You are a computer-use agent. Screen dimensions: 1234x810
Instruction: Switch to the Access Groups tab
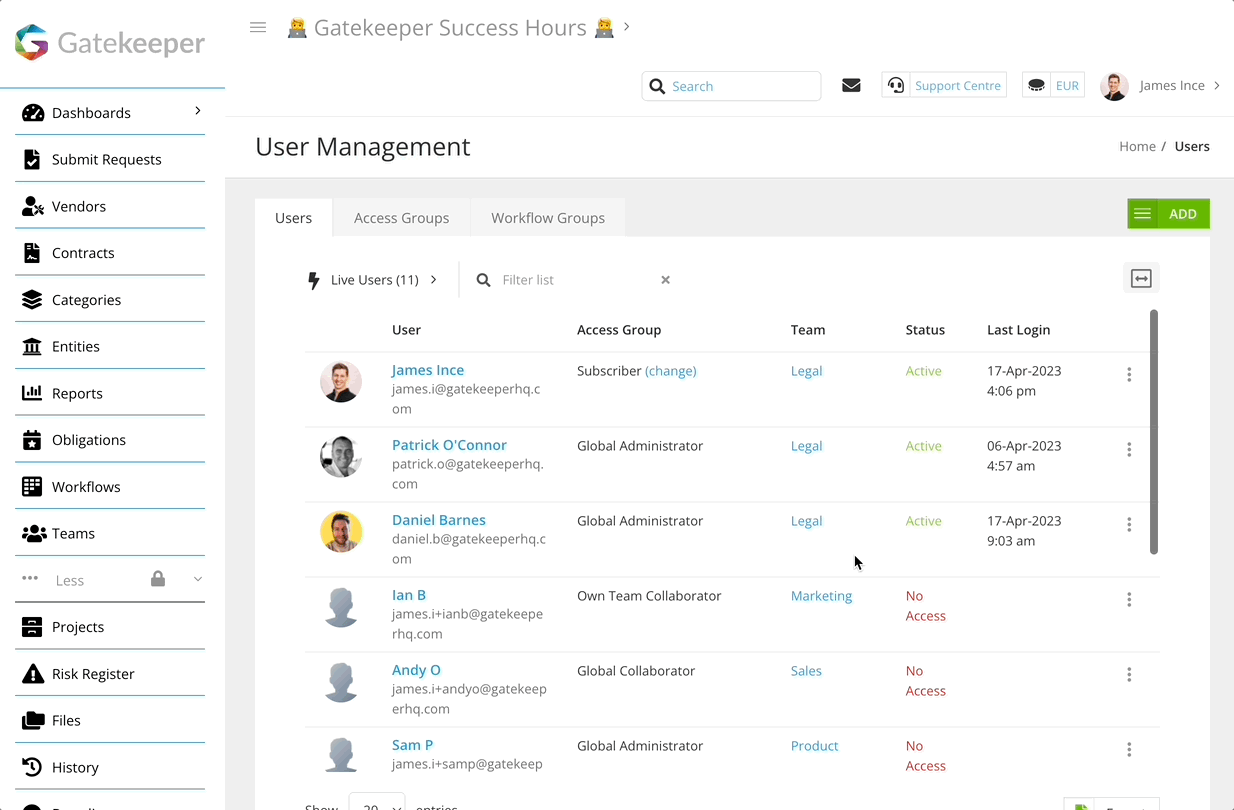tap(401, 218)
